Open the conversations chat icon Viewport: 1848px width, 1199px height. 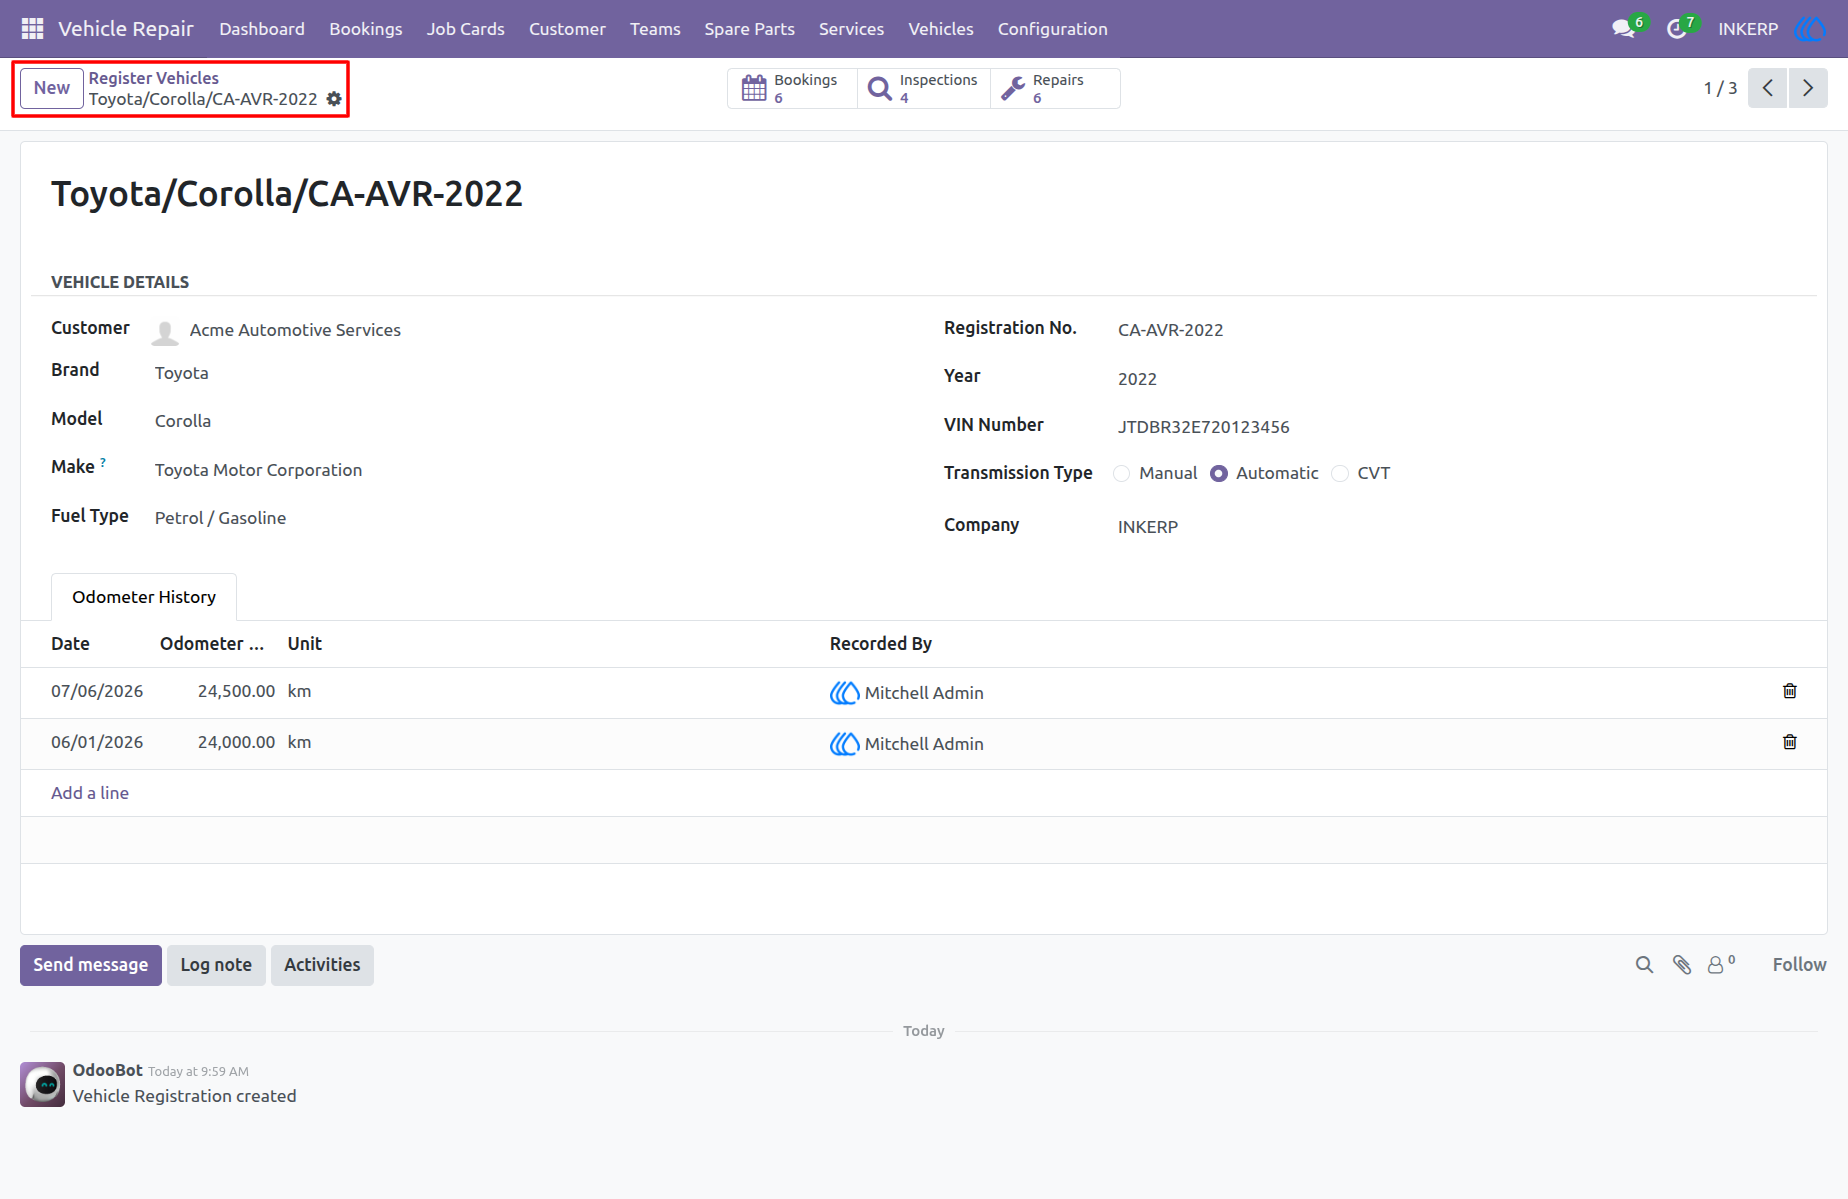tap(1624, 29)
